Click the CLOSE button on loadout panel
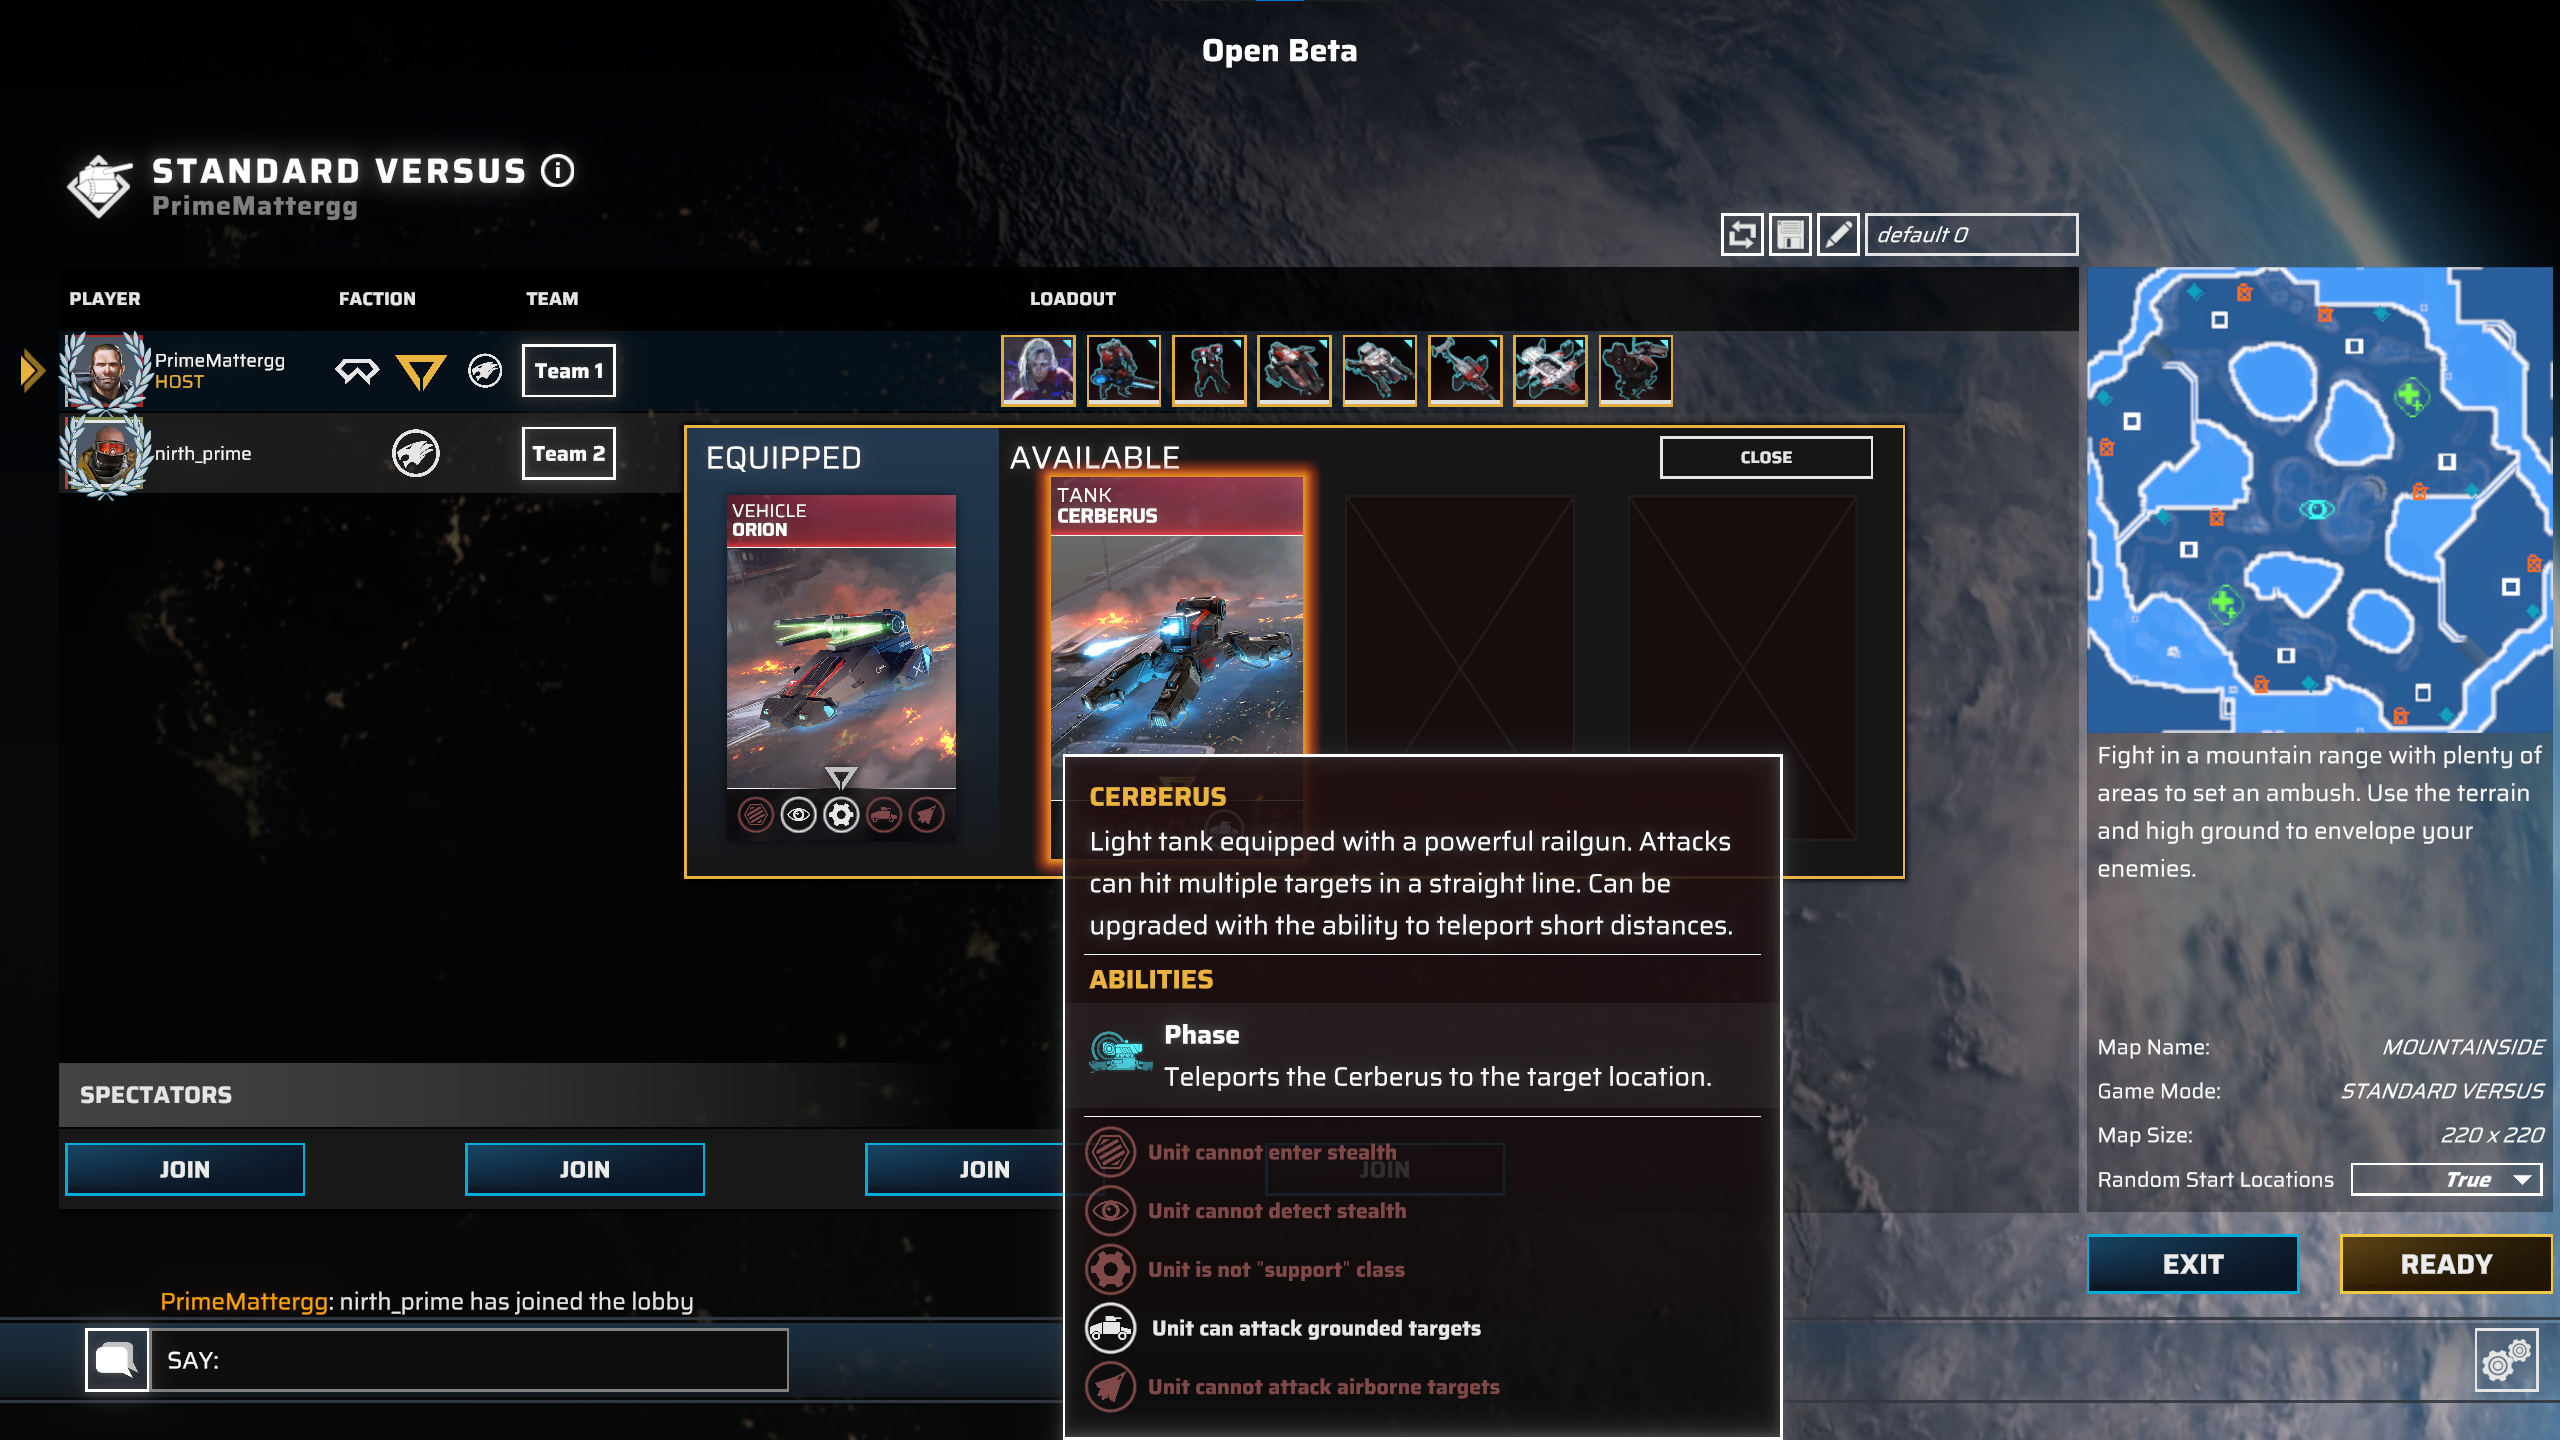2560x1440 pixels. (1765, 457)
